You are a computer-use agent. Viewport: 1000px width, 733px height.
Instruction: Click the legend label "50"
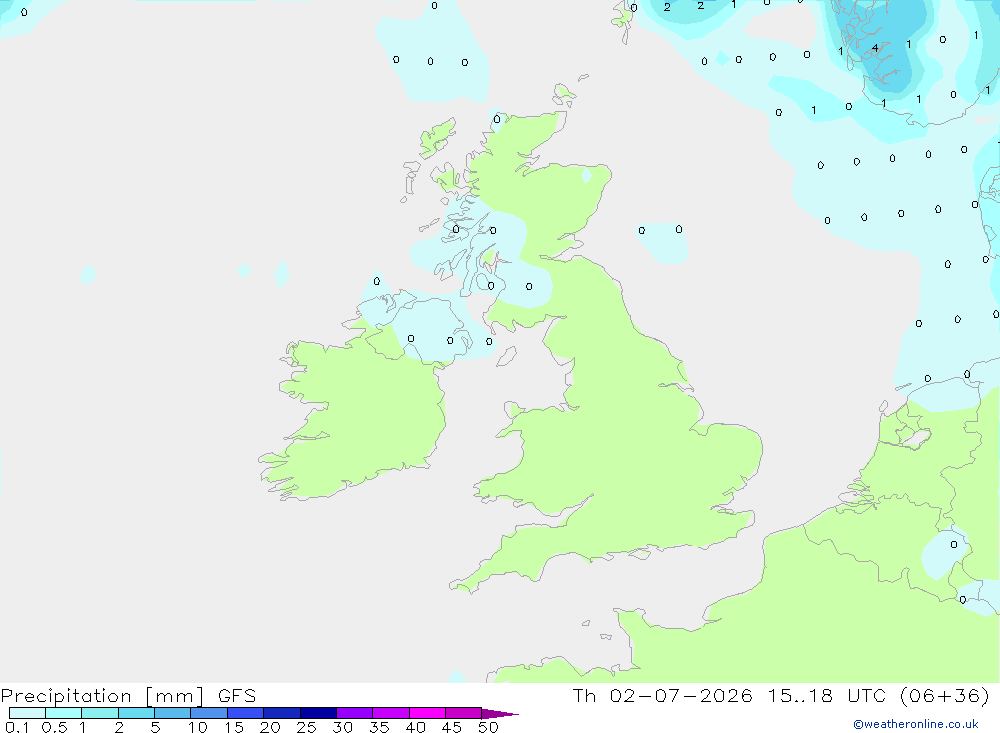click(489, 727)
